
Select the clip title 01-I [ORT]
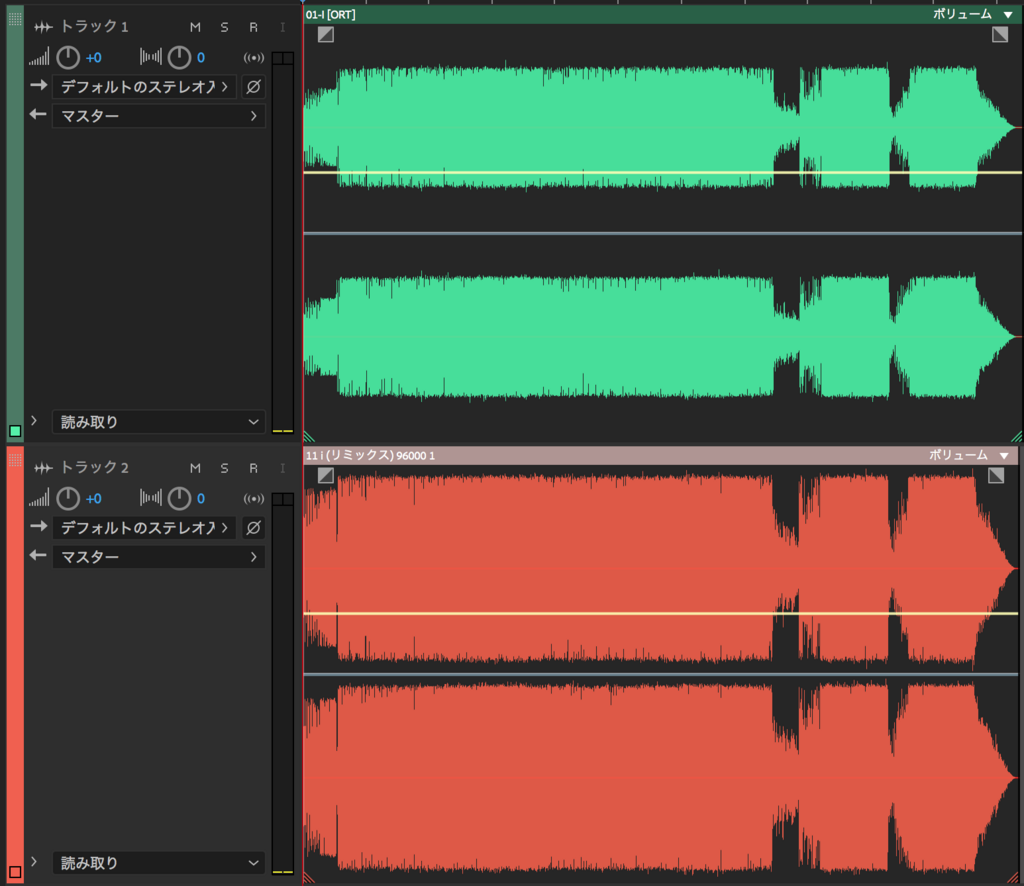click(330, 14)
